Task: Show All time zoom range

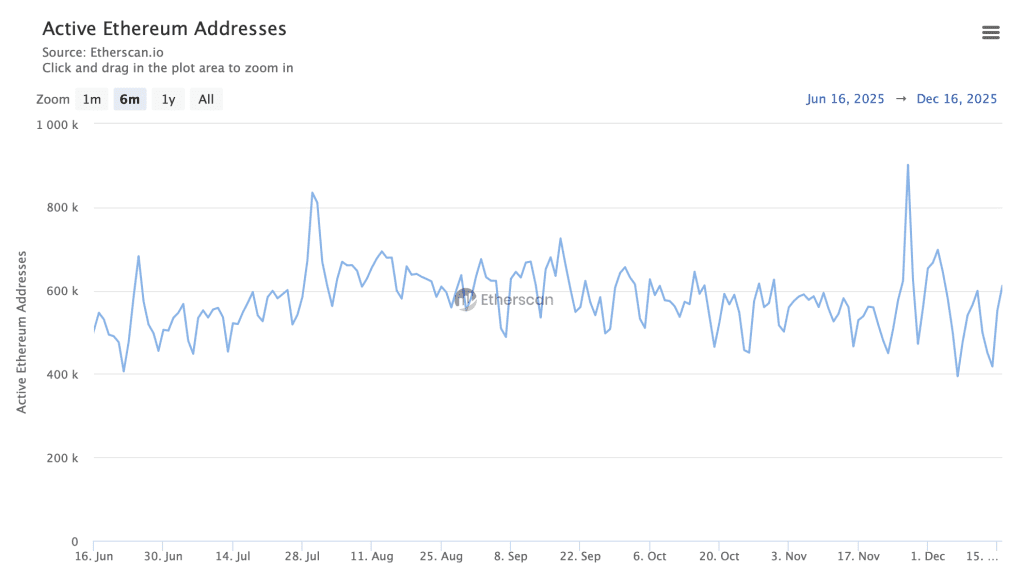Action: pyautogui.click(x=205, y=99)
